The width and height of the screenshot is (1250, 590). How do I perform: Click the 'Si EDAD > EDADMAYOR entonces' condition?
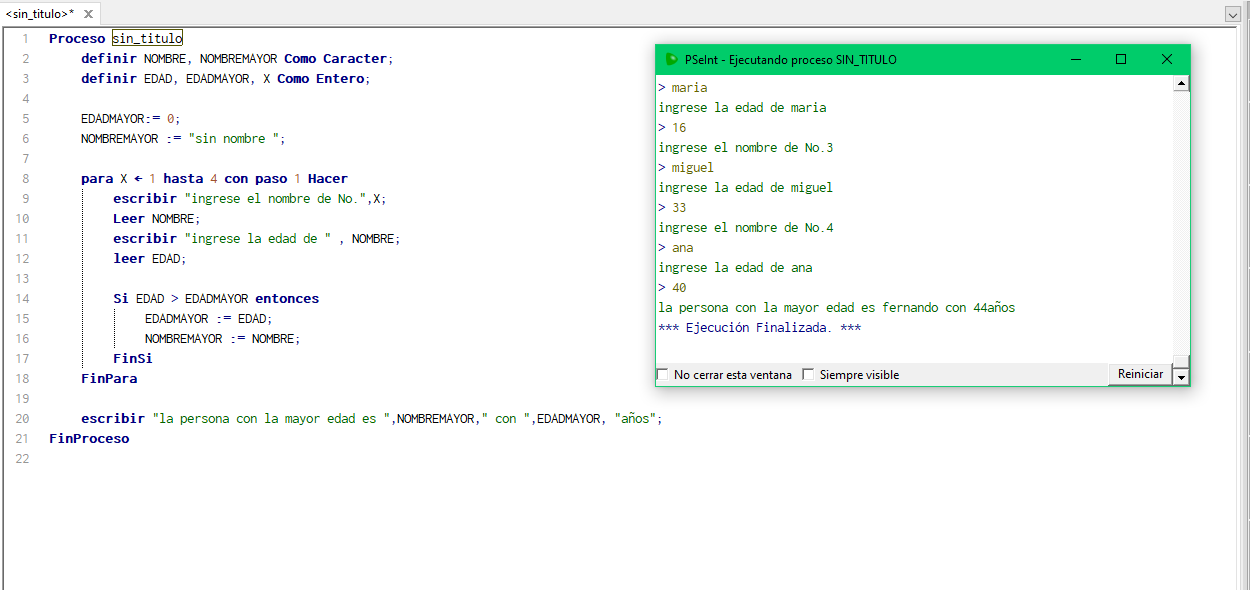216,298
